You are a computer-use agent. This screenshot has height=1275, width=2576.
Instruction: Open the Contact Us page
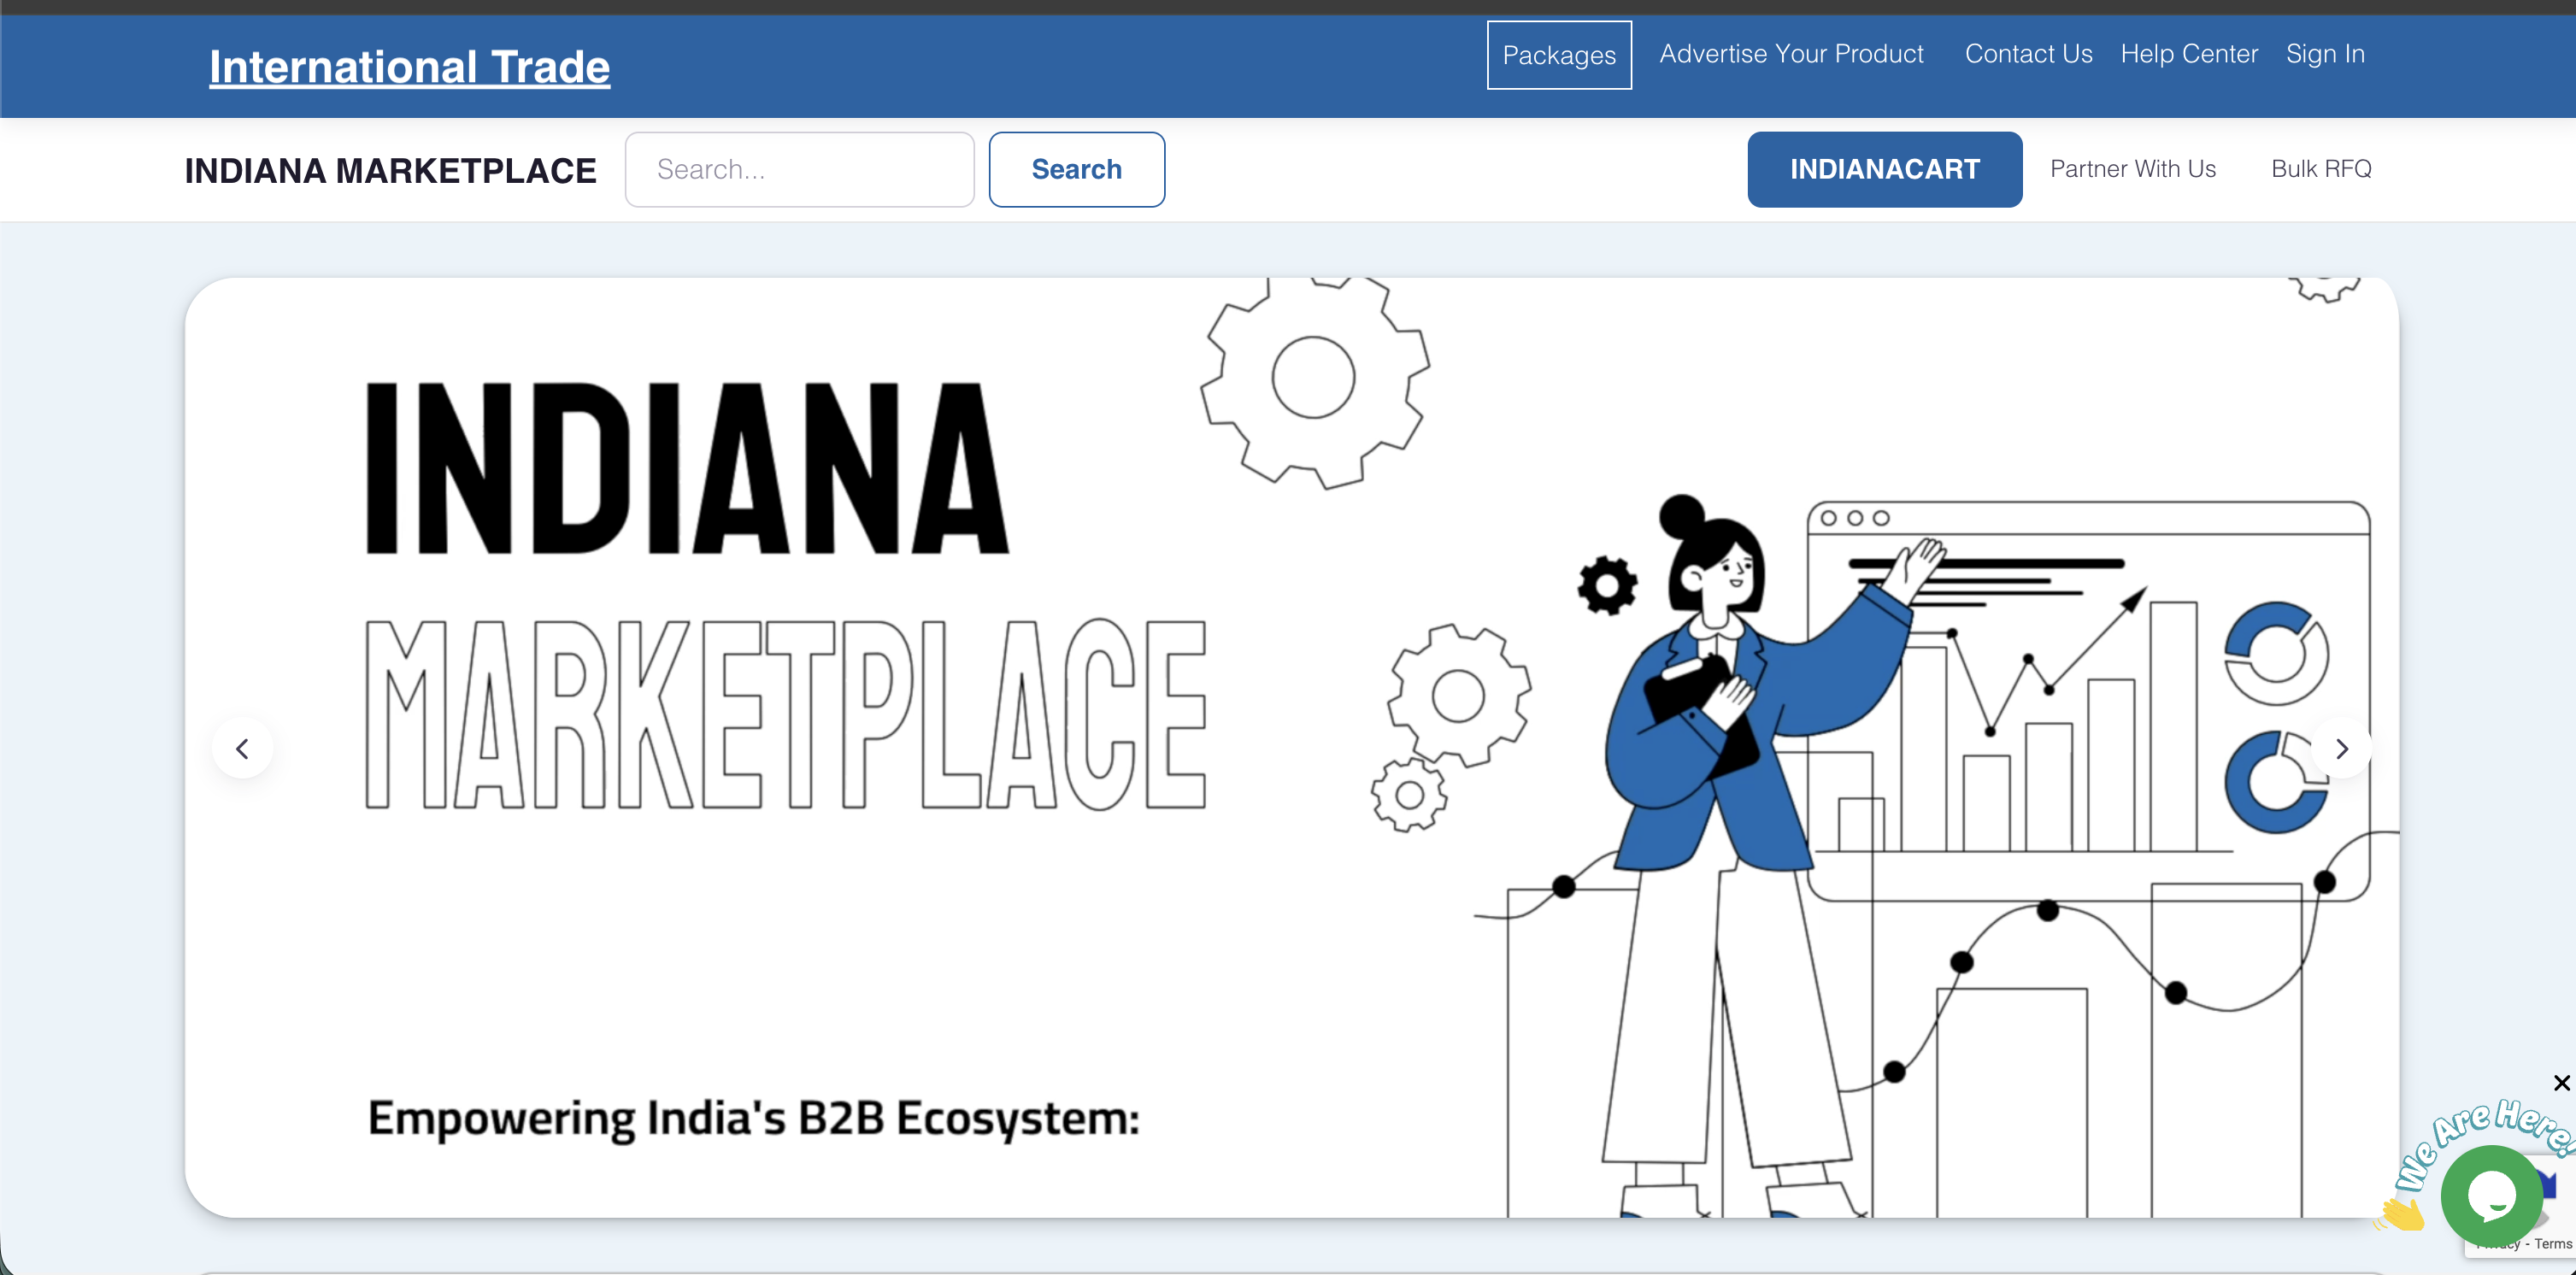[x=2028, y=54]
